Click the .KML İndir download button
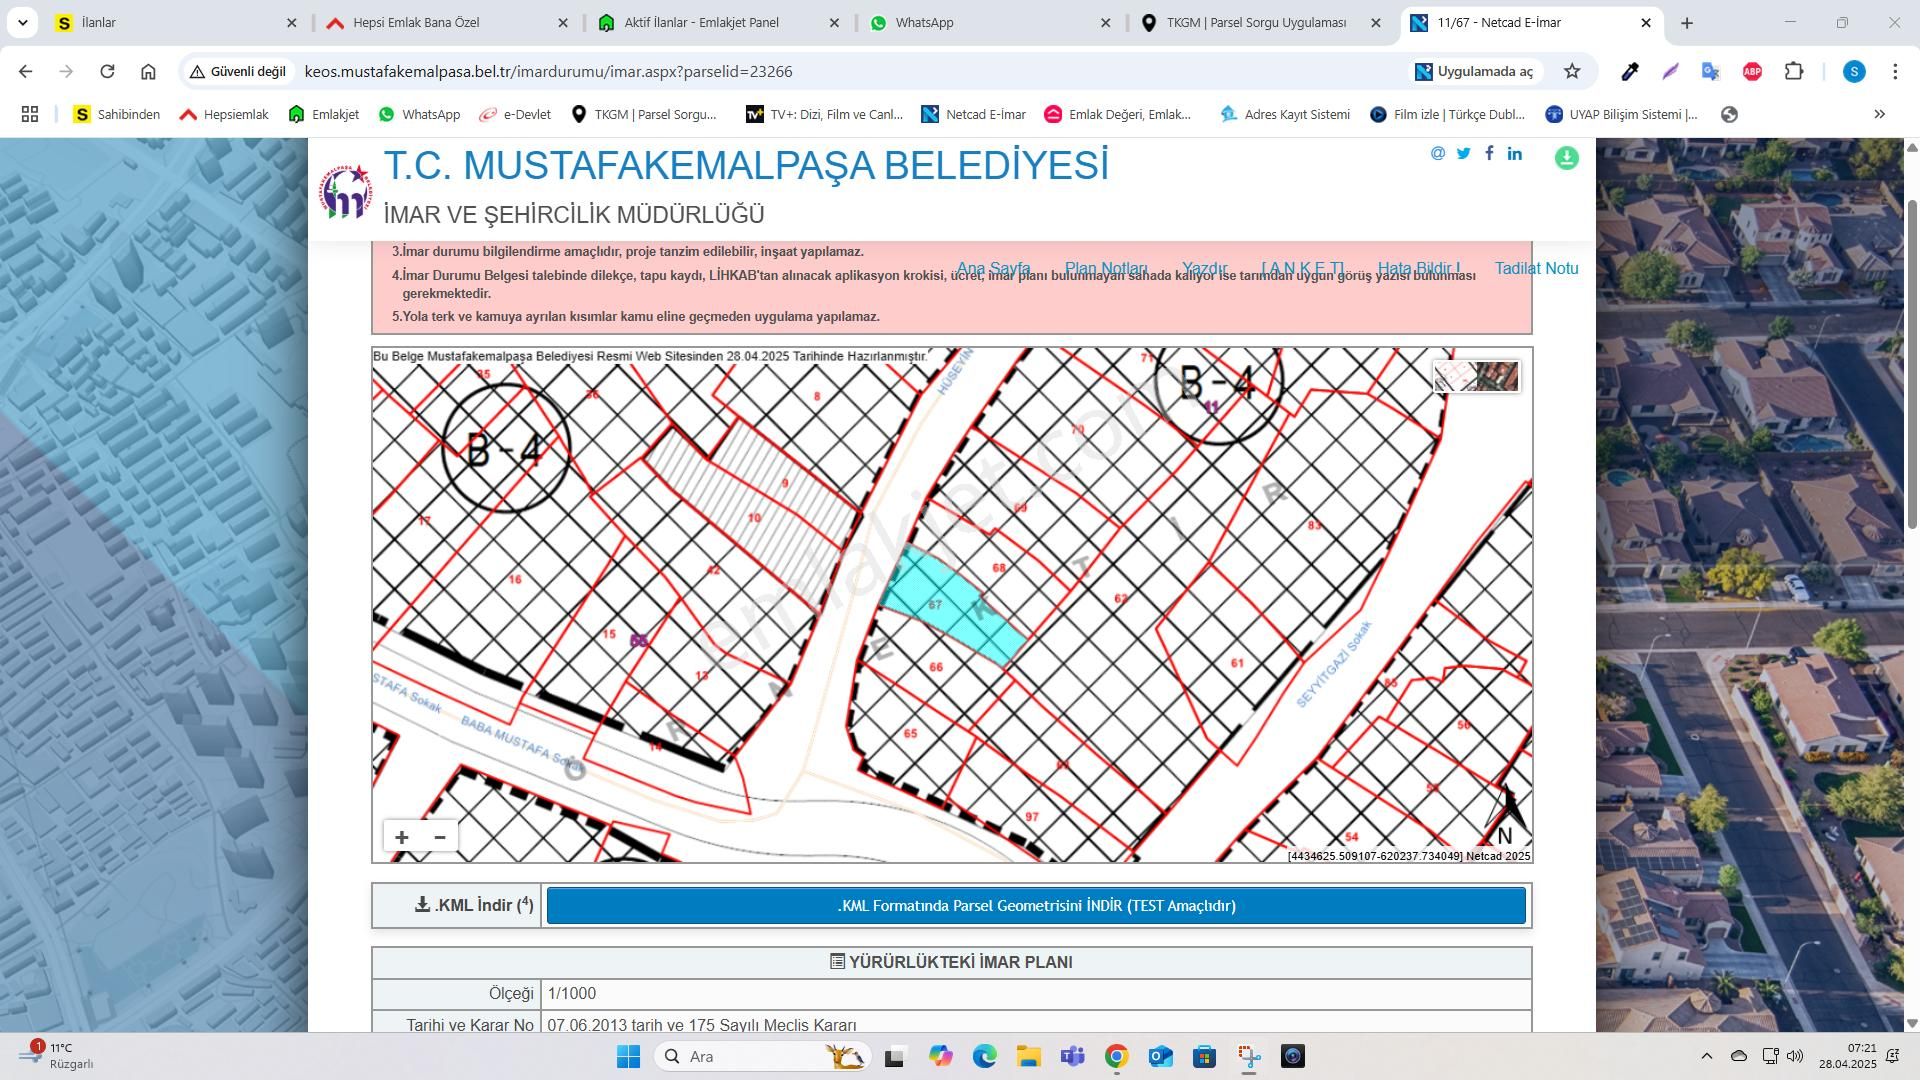The image size is (1920, 1080). point(472,905)
